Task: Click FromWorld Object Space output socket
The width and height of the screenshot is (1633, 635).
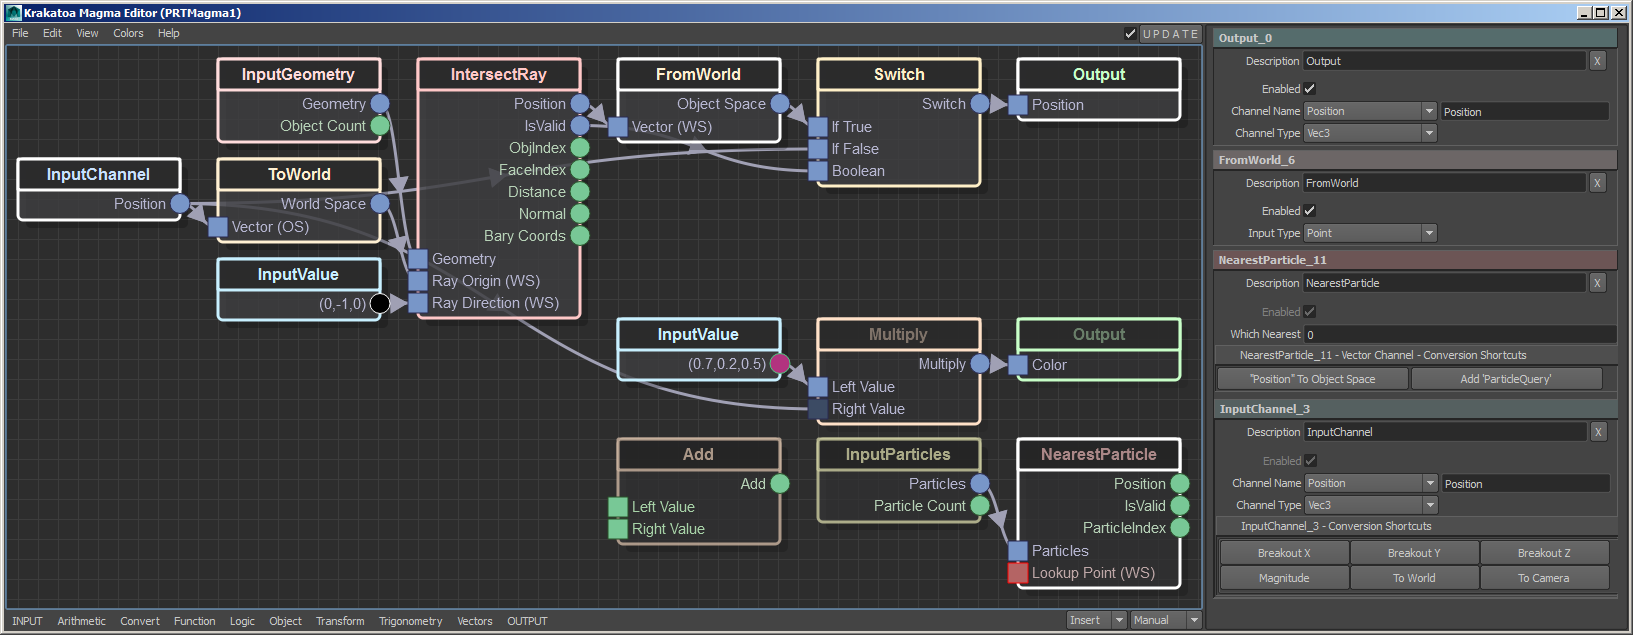Action: point(780,103)
